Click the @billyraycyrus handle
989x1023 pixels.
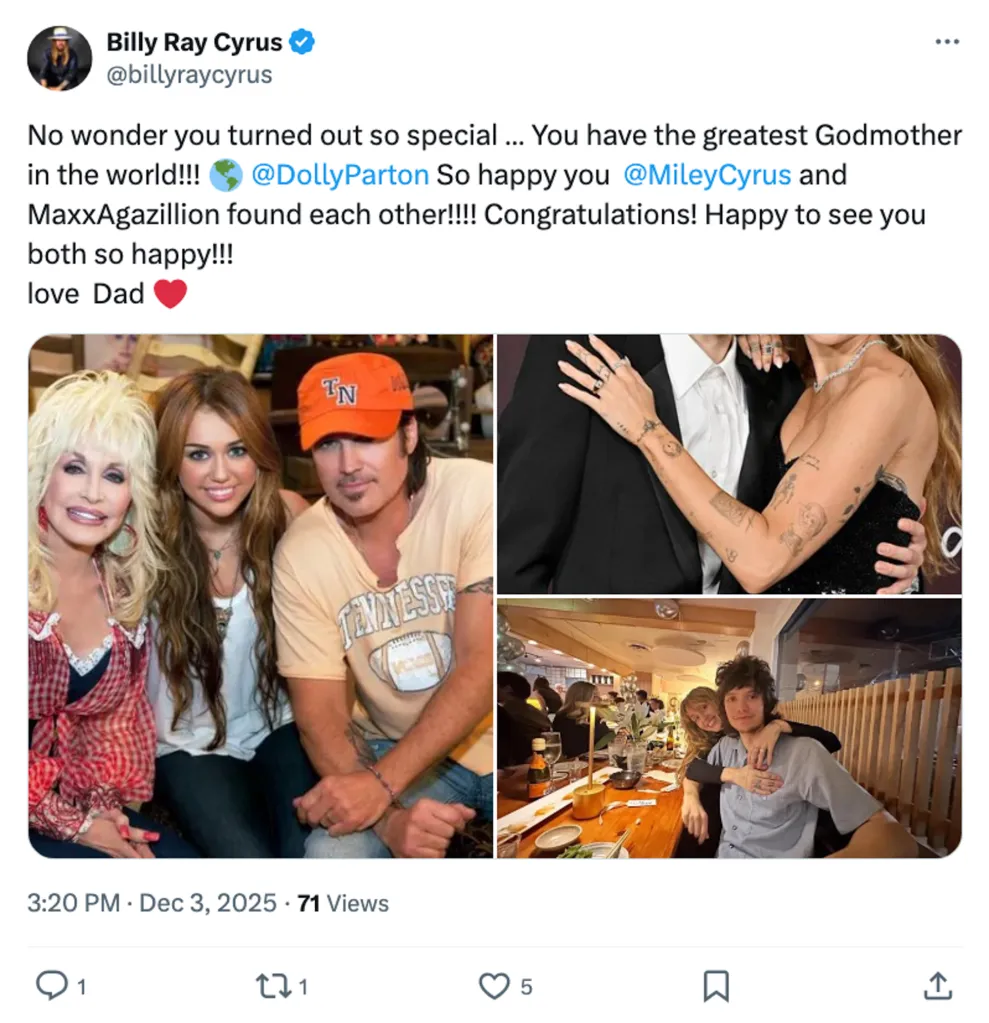pyautogui.click(x=191, y=73)
